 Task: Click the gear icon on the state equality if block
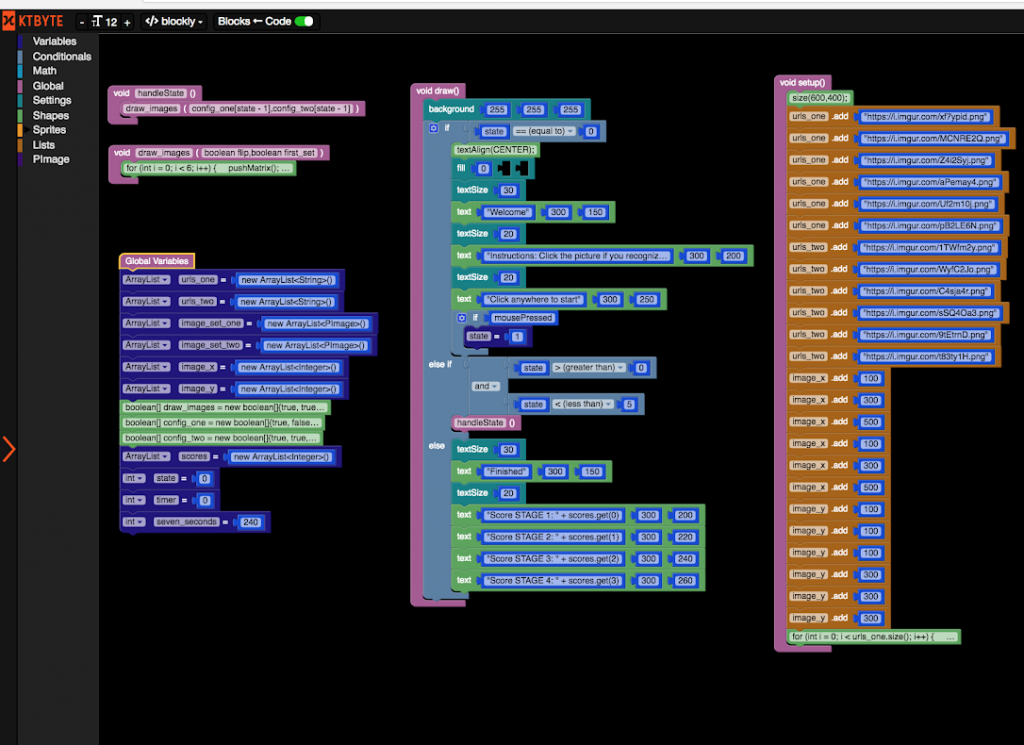tap(434, 129)
